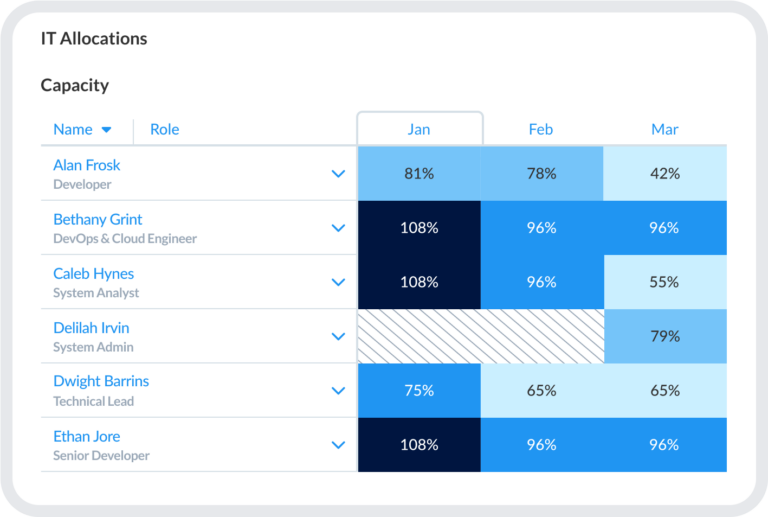Expand Bethany Grint row chevron
Viewport: 768px width, 517px height.
338,228
